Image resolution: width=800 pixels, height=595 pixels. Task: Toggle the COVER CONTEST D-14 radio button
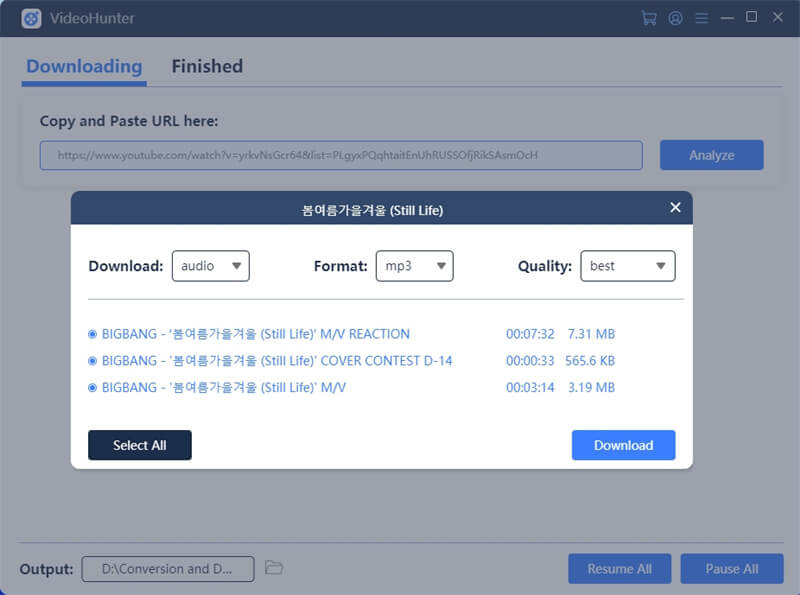pyautogui.click(x=92, y=361)
